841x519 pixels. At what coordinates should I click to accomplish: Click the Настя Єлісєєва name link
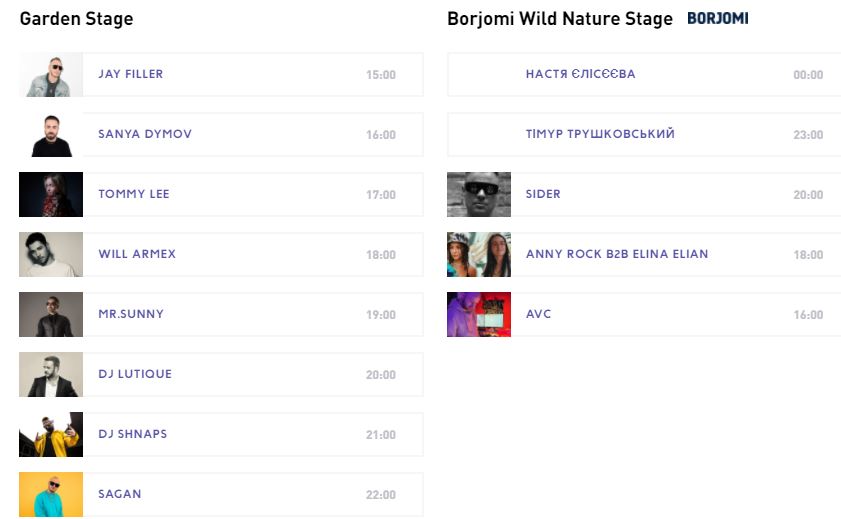point(580,74)
